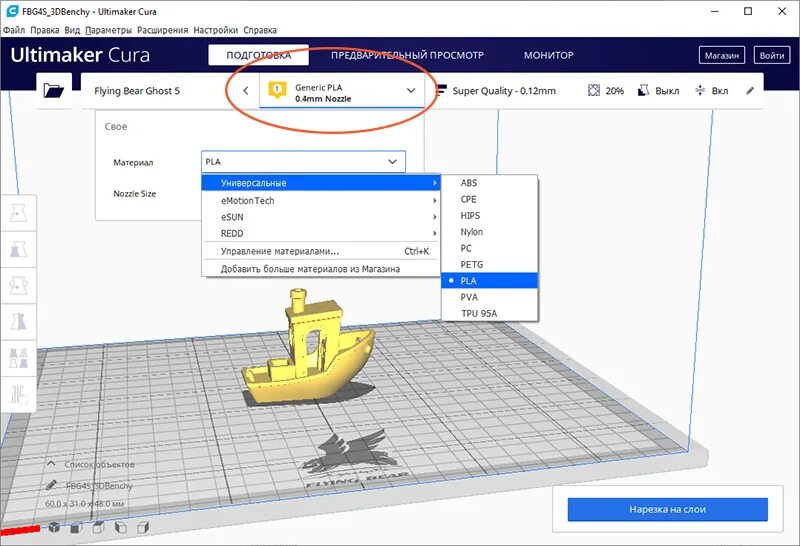Screen dimensions: 800x546
Task: Open the Вид menu
Action: pyautogui.click(x=72, y=30)
